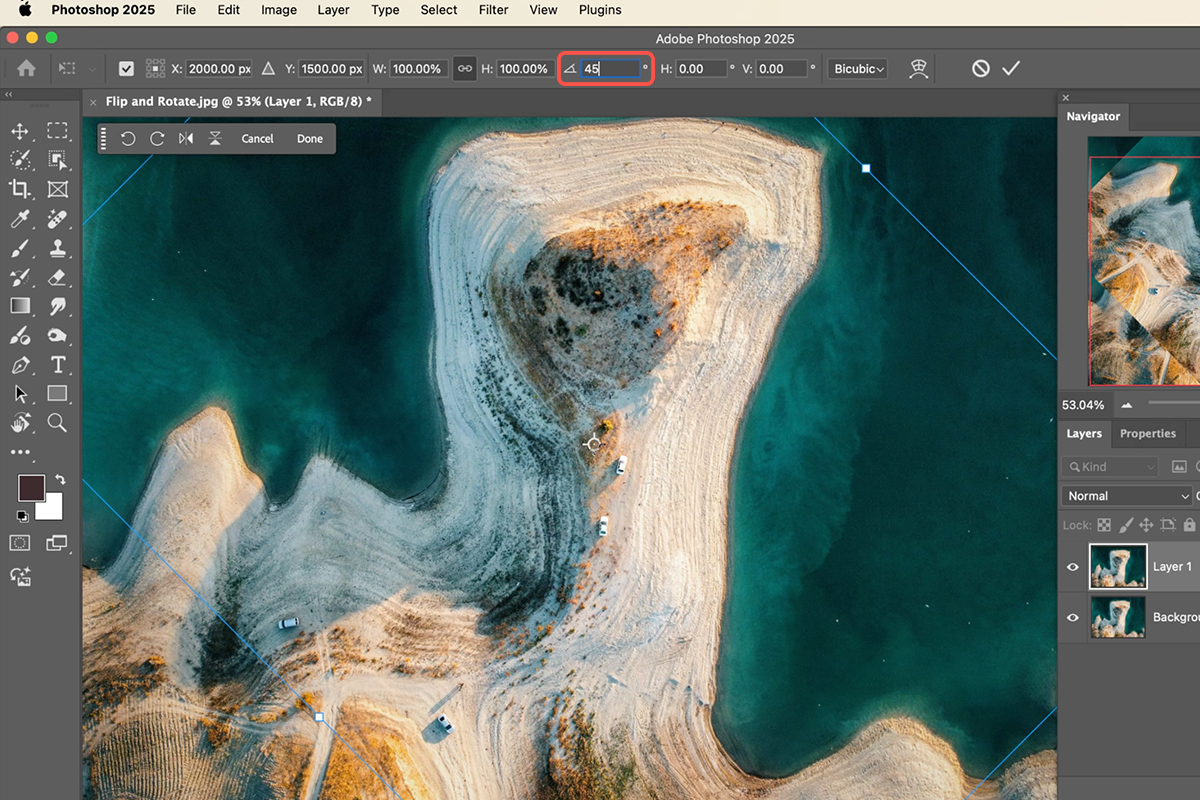Pick the Clone Stamp tool
1200x800 pixels.
click(x=57, y=248)
